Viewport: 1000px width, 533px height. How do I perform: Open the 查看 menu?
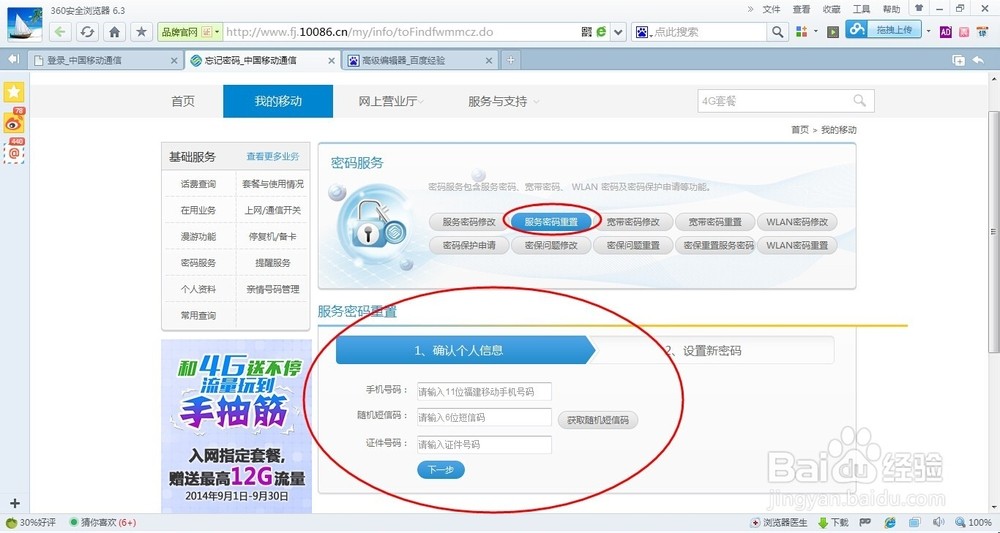(802, 10)
